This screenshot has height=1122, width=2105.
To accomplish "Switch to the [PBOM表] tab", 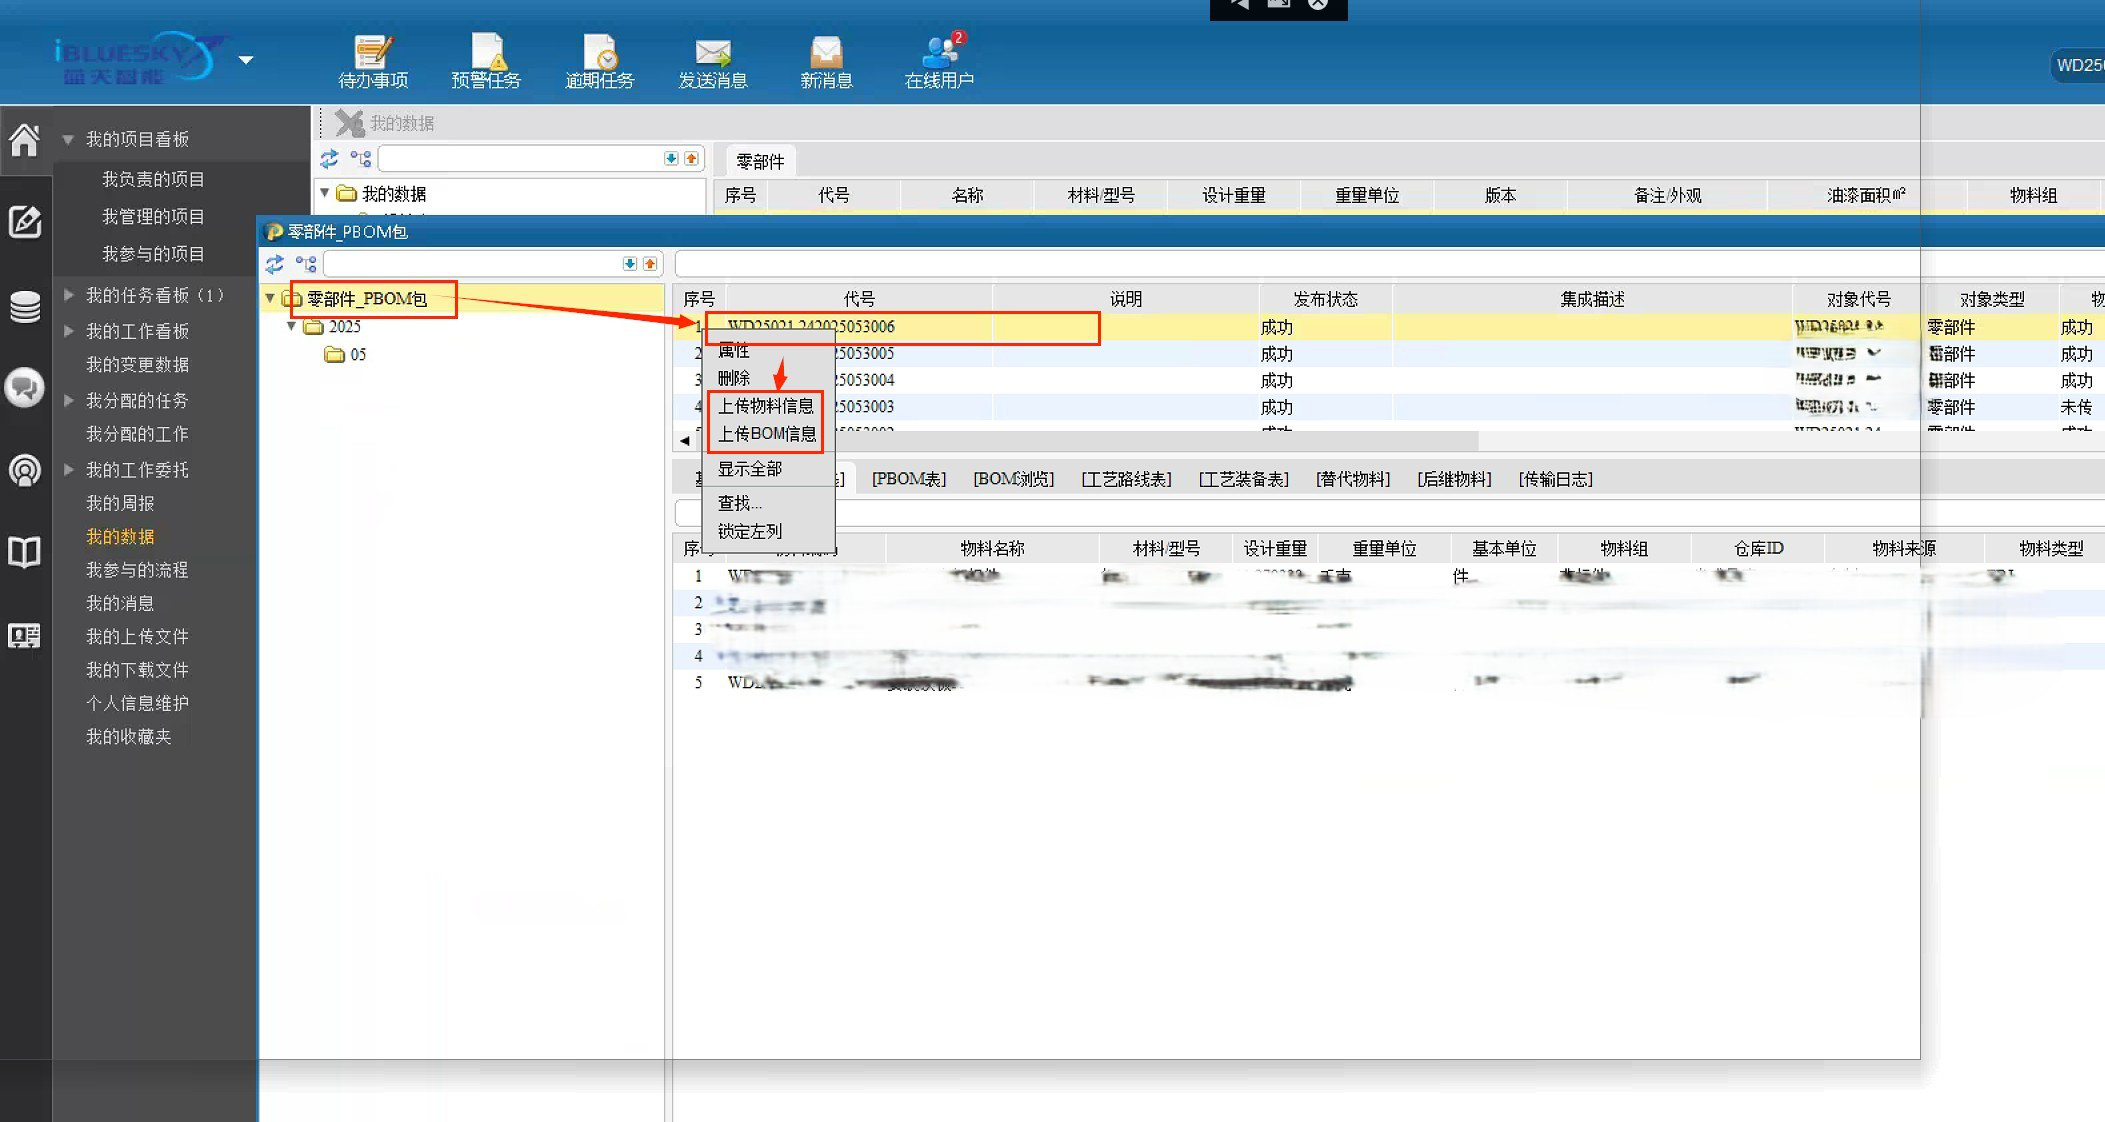I will pos(908,479).
